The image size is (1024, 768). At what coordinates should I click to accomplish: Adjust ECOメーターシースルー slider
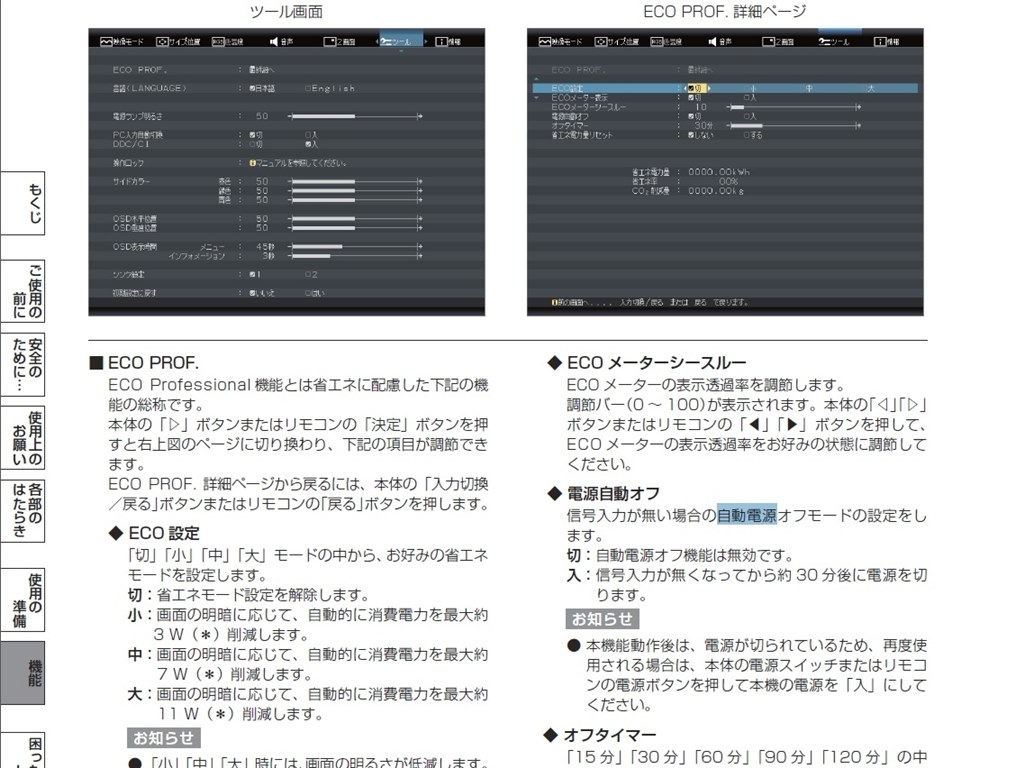pyautogui.click(x=793, y=106)
